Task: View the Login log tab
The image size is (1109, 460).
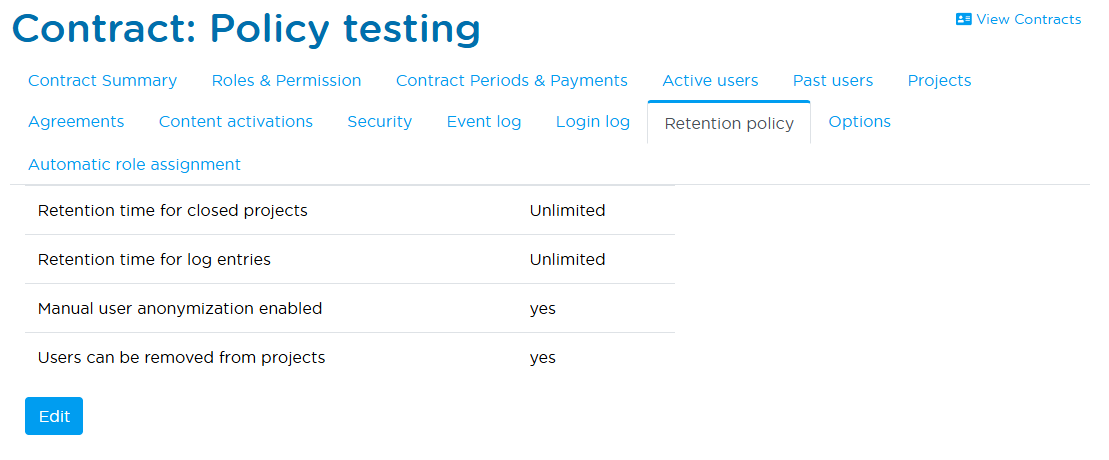Action: [592, 121]
